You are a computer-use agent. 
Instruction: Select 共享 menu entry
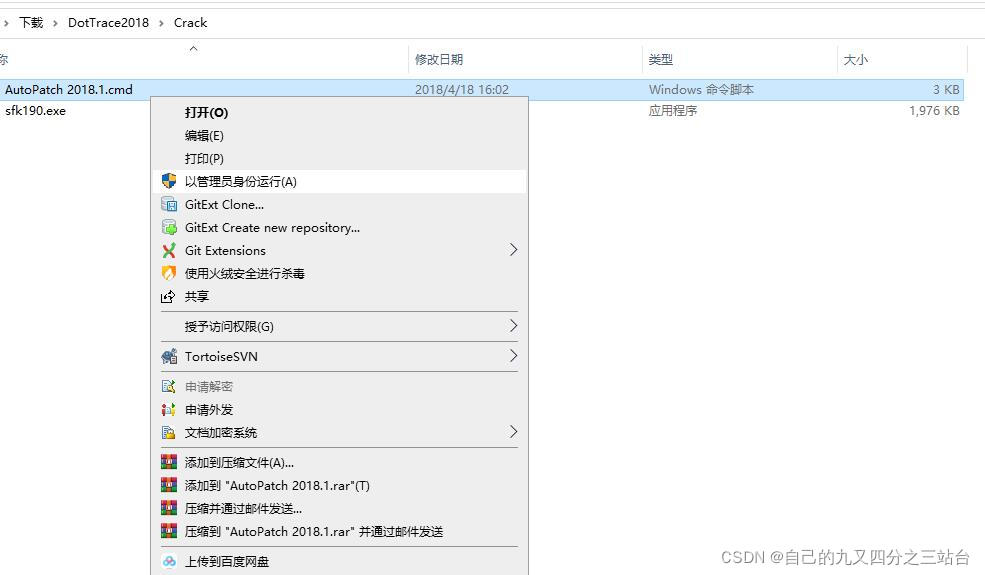point(340,296)
